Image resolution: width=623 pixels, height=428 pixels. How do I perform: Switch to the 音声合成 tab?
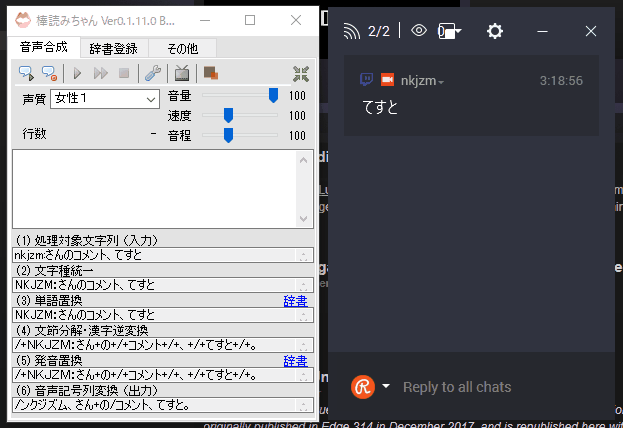44,47
